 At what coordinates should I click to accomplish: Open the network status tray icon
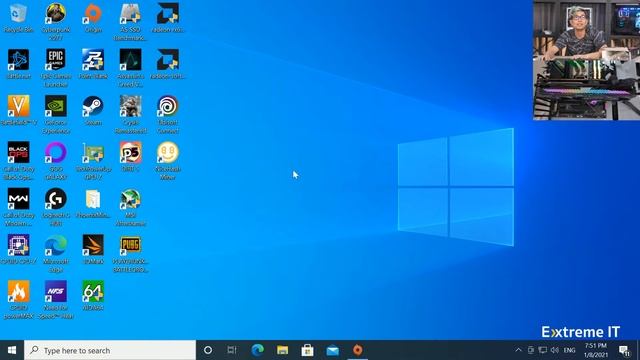point(542,350)
